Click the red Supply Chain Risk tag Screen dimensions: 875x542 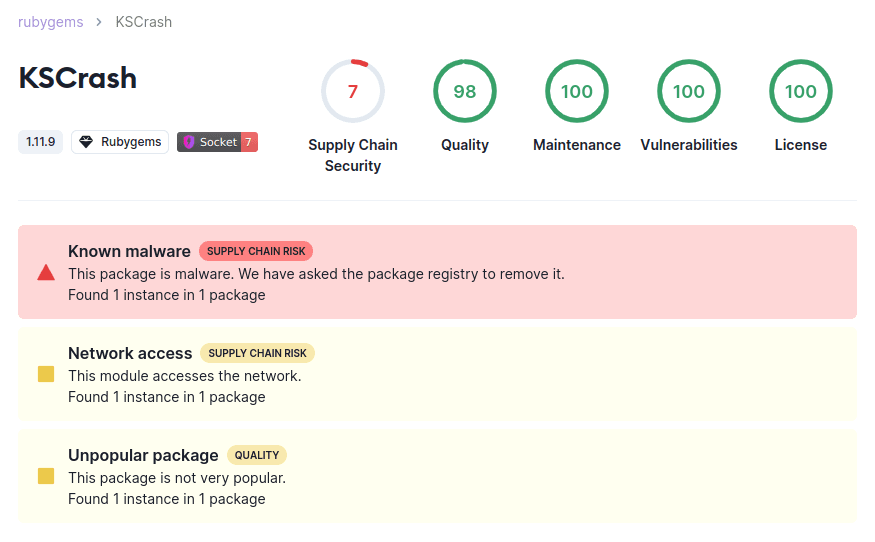click(x=256, y=251)
